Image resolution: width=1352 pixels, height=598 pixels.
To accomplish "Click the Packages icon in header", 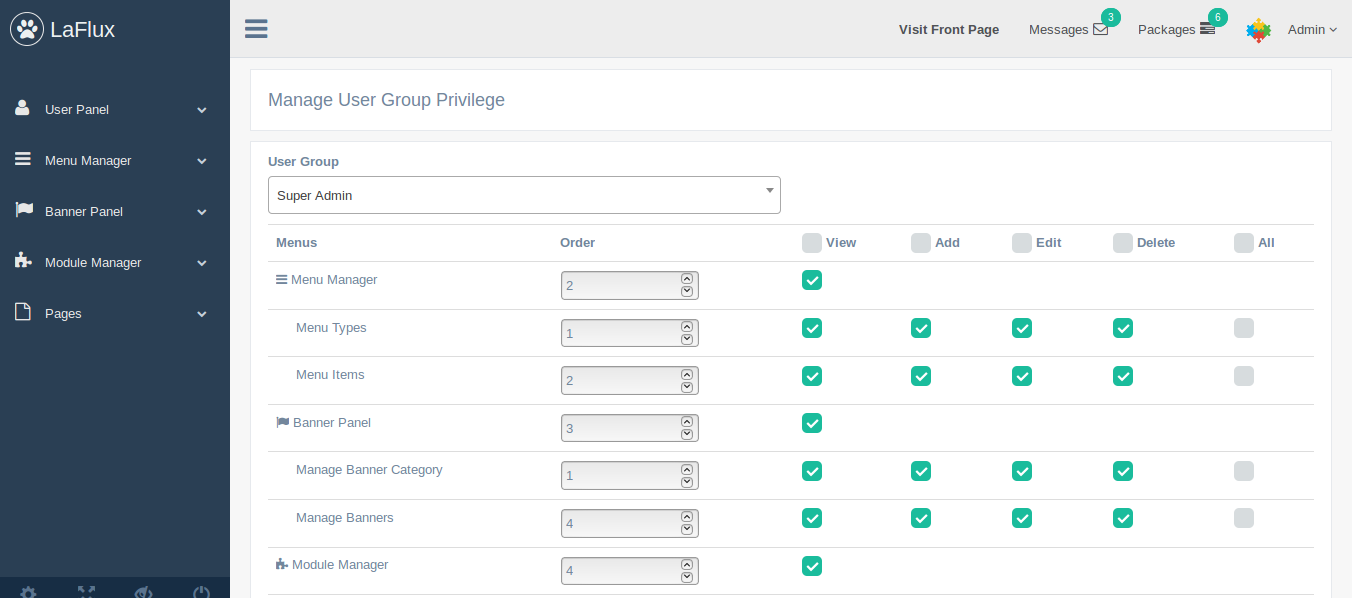I will pyautogui.click(x=1207, y=30).
